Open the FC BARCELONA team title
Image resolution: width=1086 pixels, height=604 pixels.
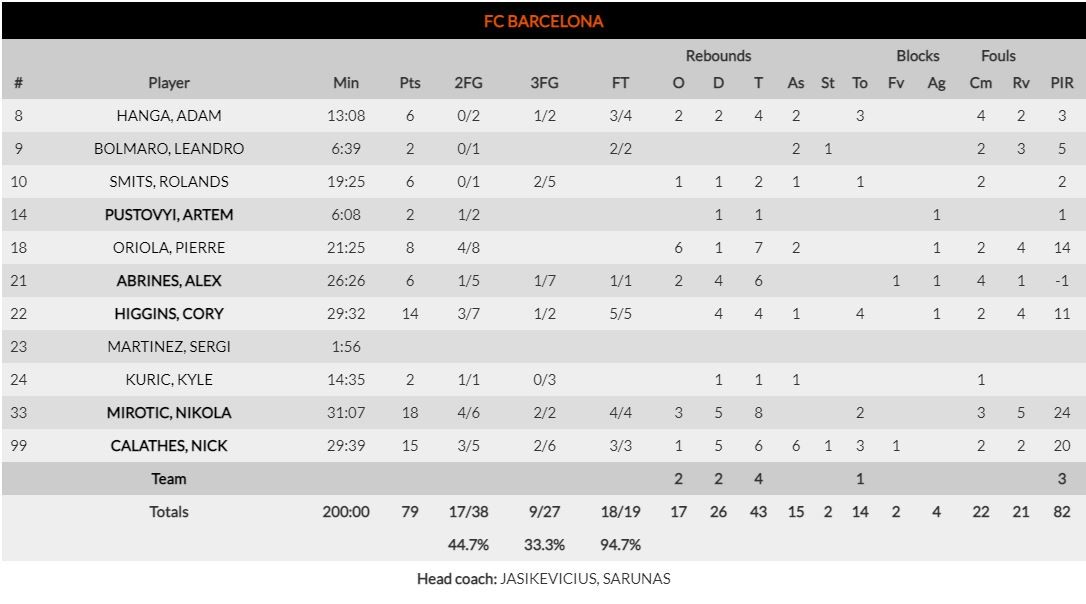[x=543, y=21]
